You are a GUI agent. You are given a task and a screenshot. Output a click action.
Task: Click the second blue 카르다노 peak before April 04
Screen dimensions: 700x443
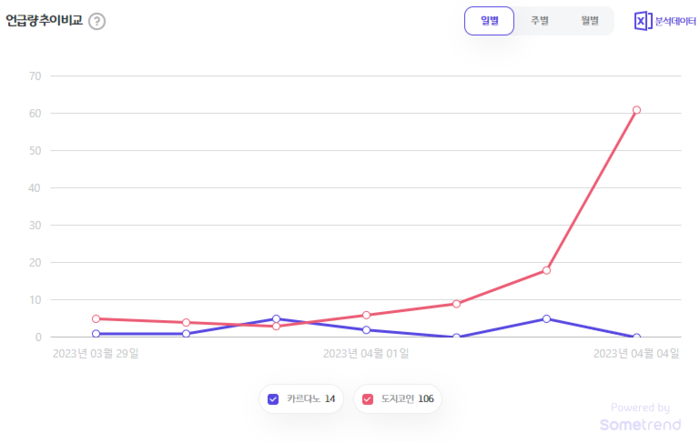pos(546,319)
